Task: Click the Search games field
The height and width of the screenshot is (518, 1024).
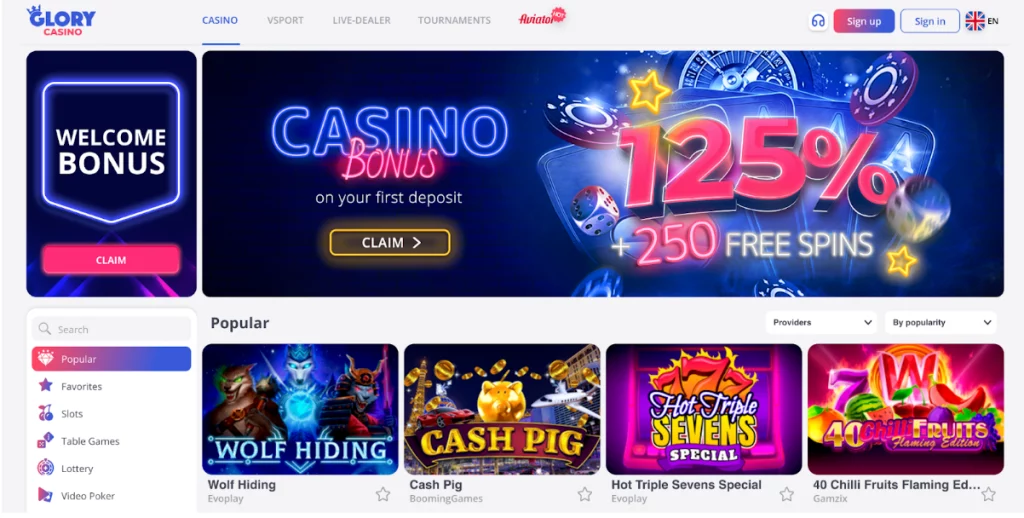Action: (112, 329)
